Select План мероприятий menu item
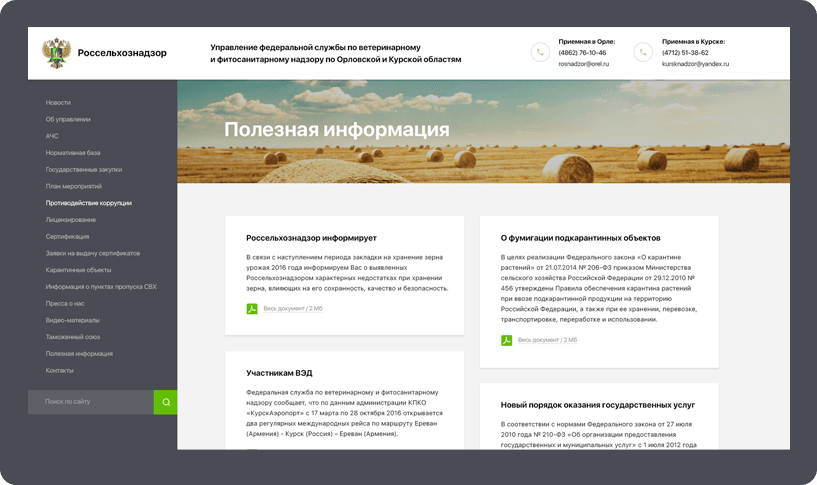Viewport: 817px width, 485px height. pos(73,186)
